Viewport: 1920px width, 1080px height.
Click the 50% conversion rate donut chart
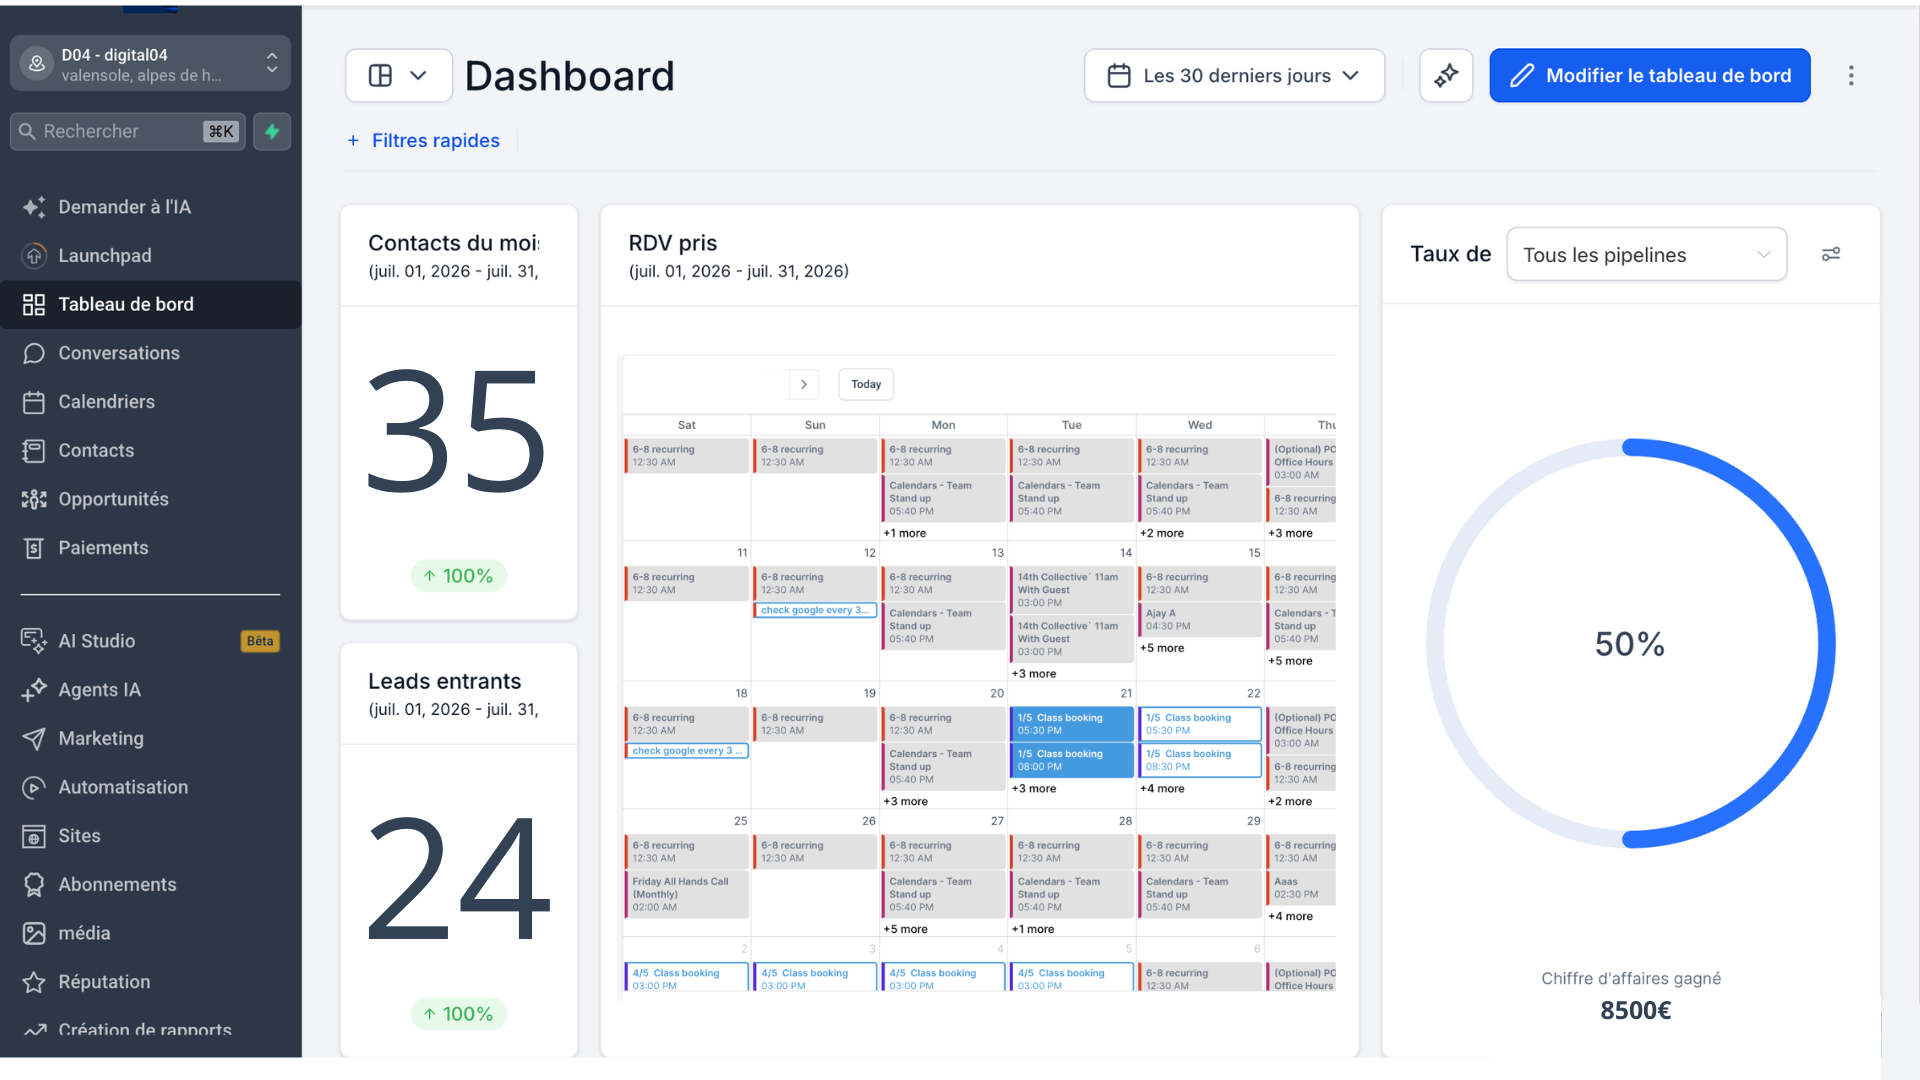(x=1630, y=643)
